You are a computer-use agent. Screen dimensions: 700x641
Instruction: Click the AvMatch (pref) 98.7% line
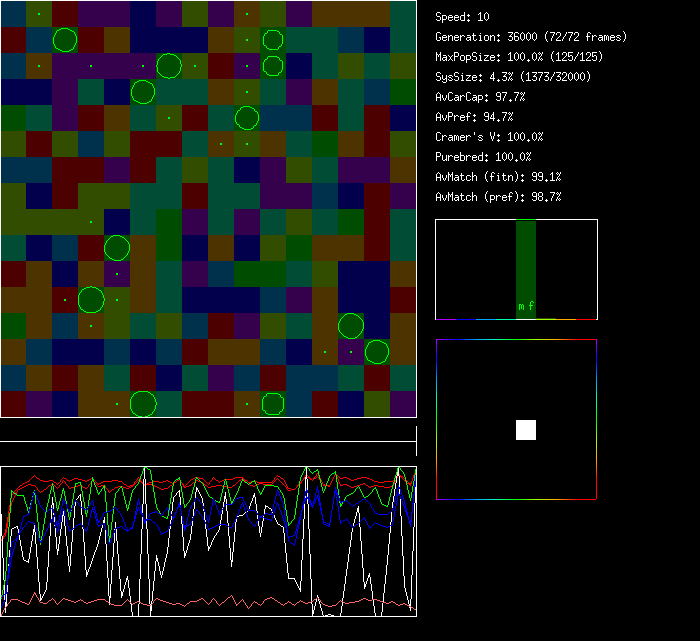(x=498, y=197)
